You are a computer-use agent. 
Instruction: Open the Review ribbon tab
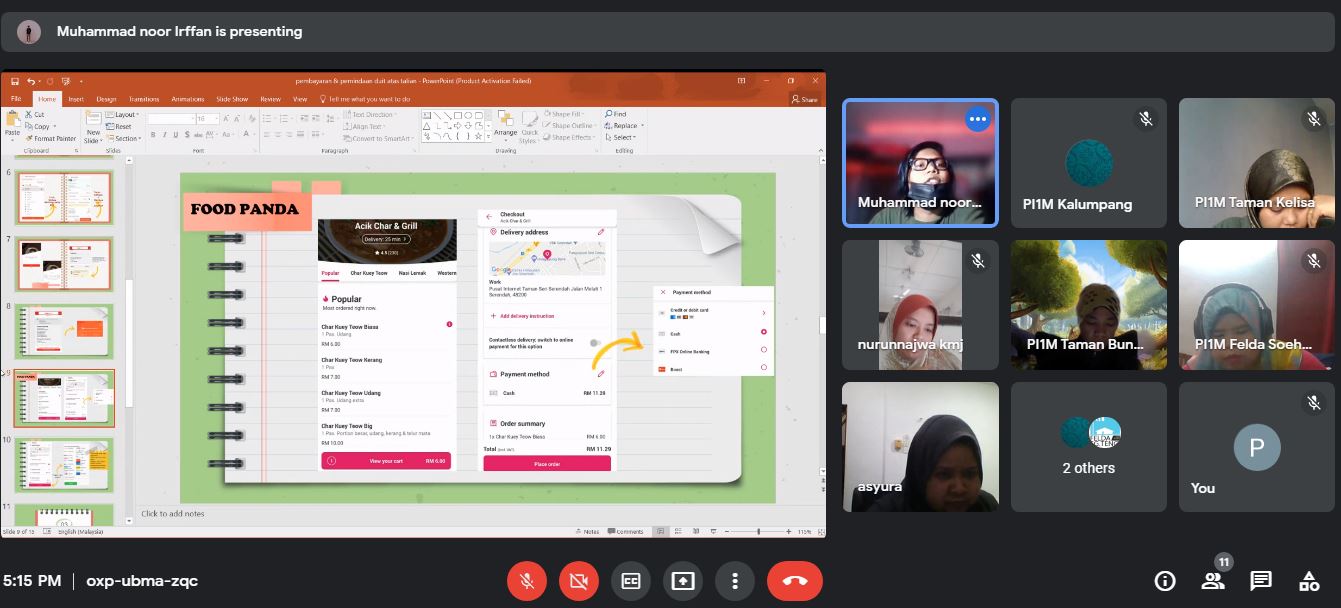coord(270,99)
